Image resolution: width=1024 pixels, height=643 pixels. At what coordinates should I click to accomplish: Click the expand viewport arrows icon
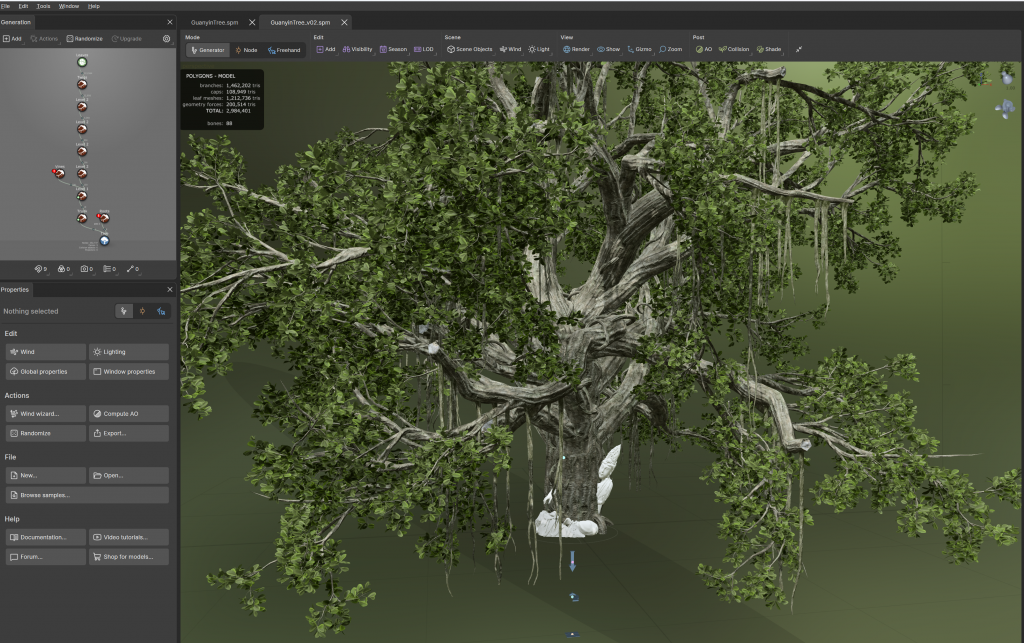pyautogui.click(x=799, y=49)
